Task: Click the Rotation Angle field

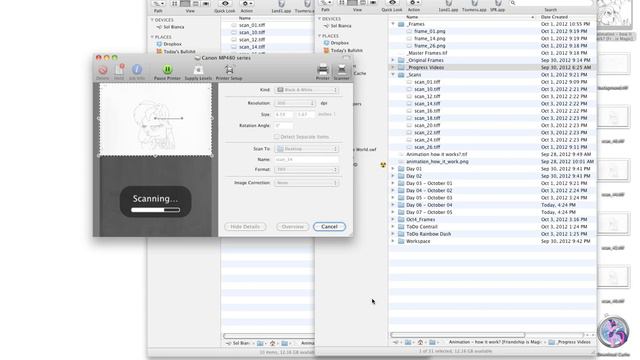Action: point(284,126)
